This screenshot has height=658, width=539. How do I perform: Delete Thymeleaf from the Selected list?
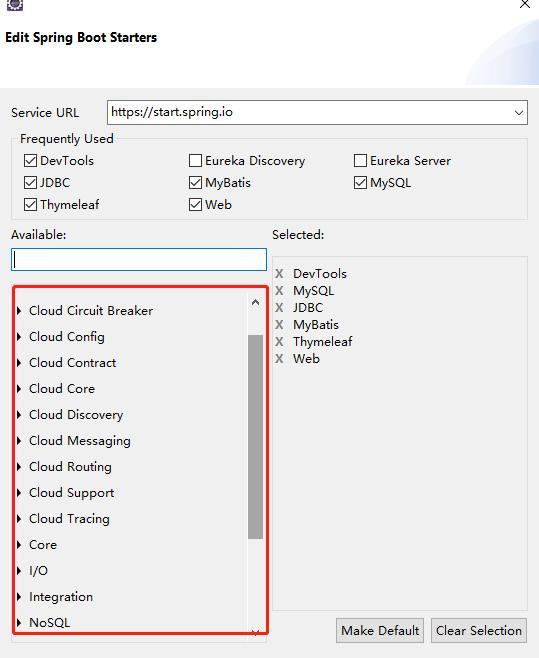[279, 342]
